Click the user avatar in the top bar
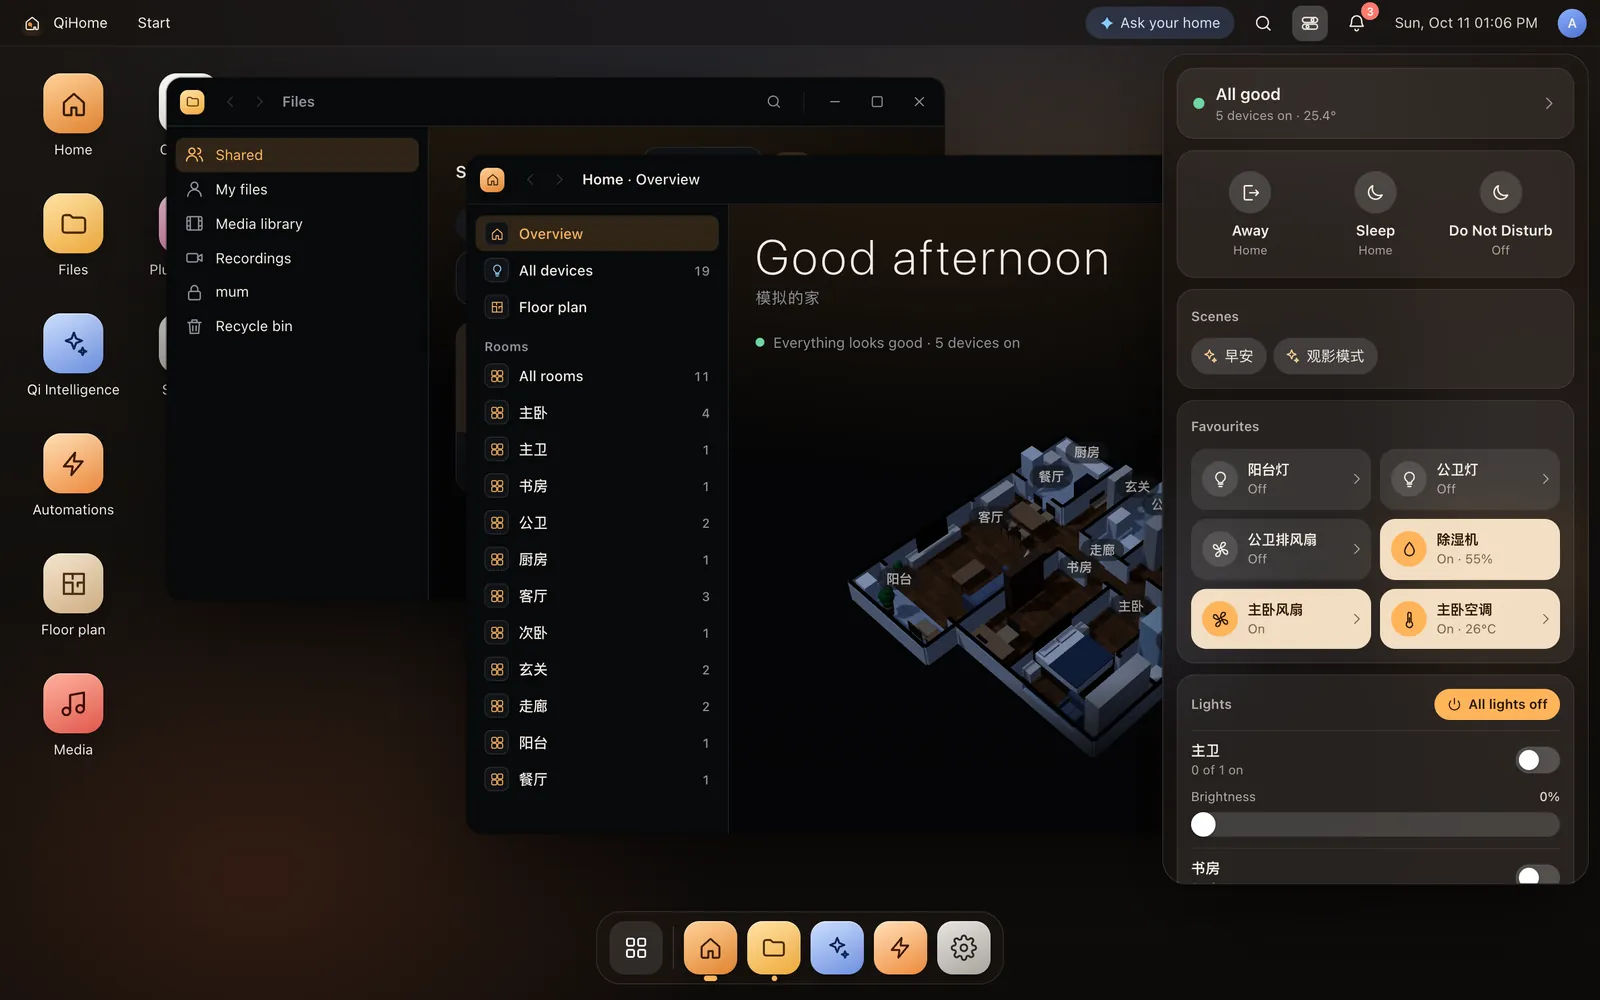Image resolution: width=1600 pixels, height=1000 pixels. tap(1572, 23)
